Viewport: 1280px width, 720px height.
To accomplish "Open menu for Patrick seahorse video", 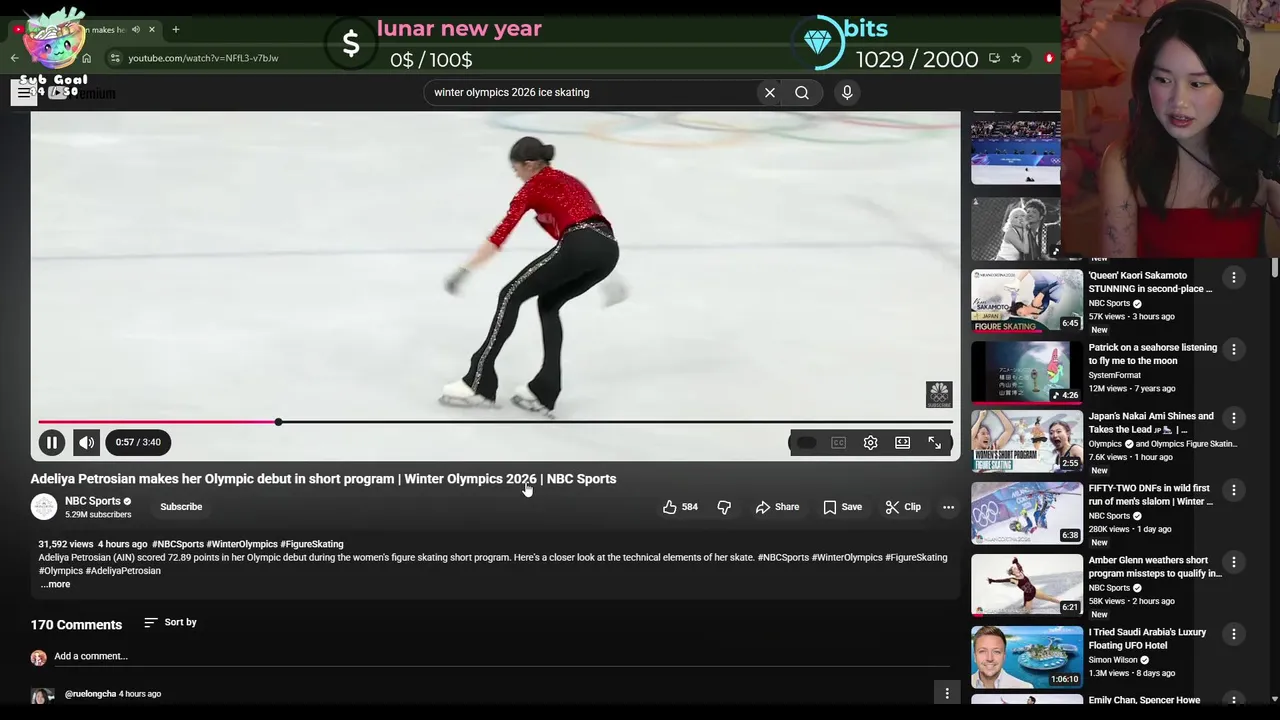I will pos(1234,349).
